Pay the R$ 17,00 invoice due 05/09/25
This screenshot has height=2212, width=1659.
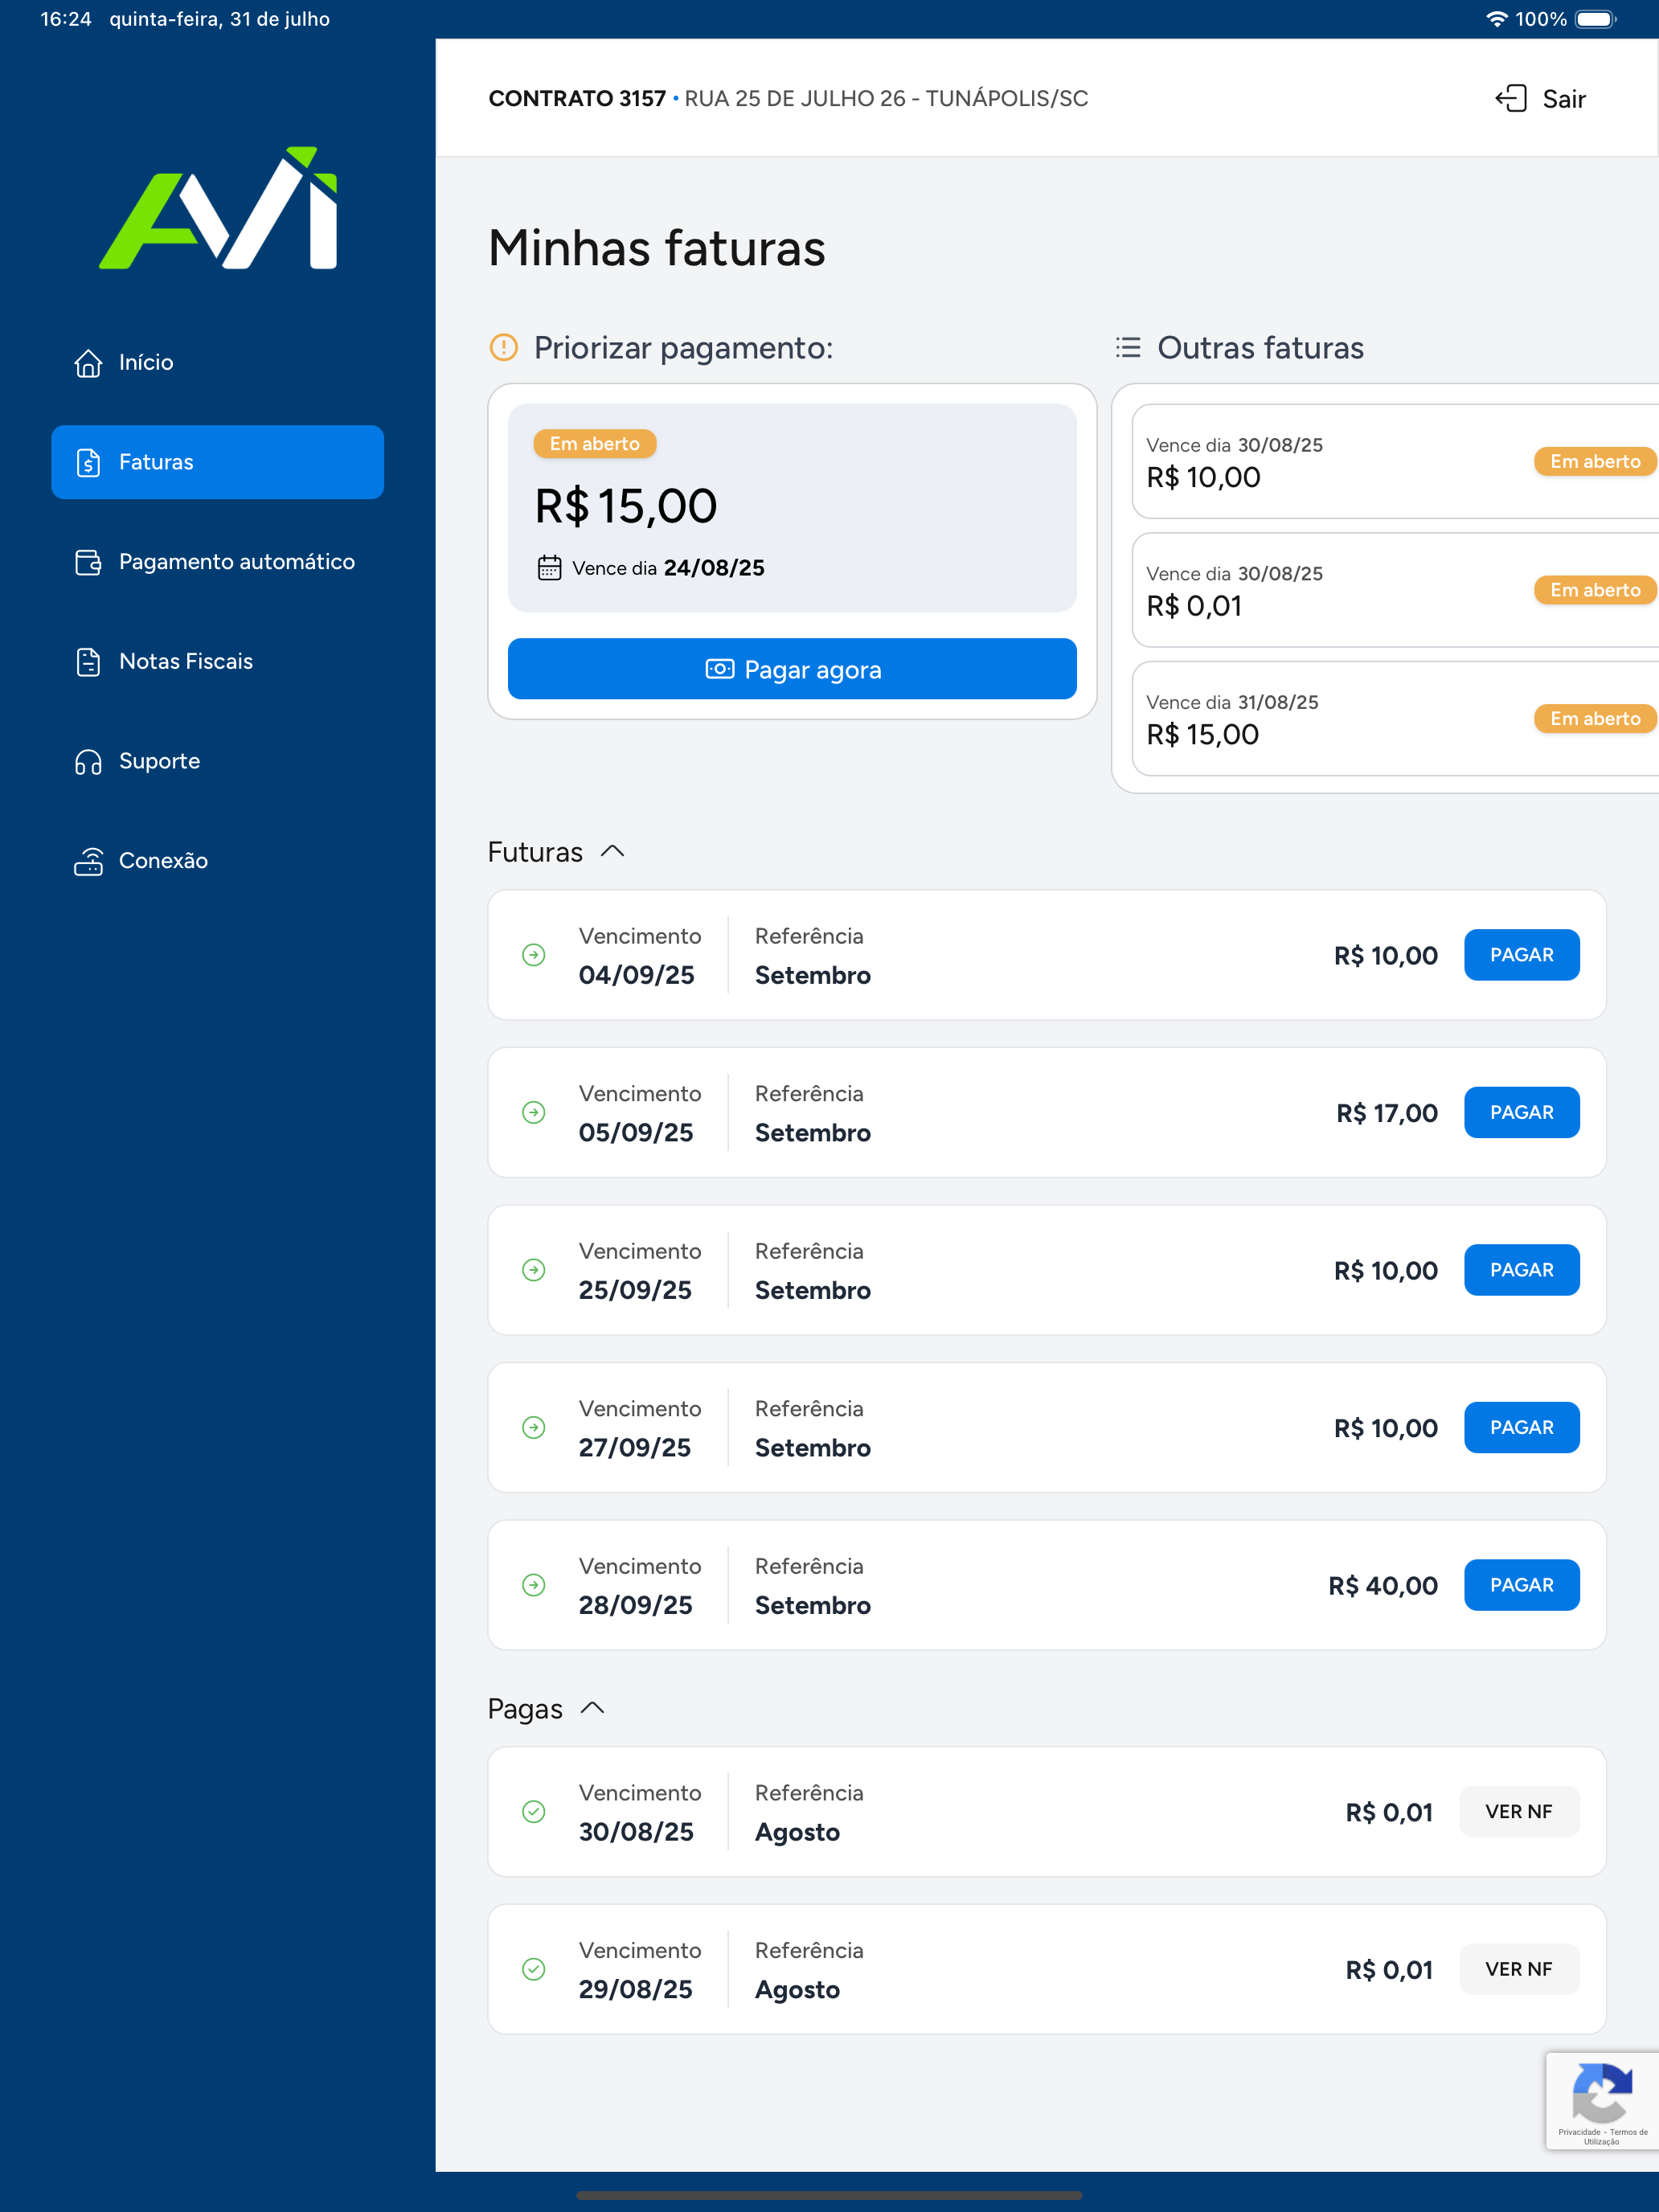[1522, 1112]
